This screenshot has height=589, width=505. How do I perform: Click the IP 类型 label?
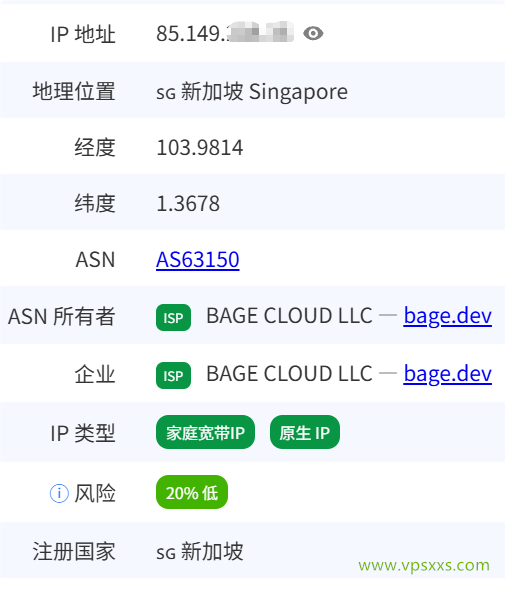coord(83,433)
